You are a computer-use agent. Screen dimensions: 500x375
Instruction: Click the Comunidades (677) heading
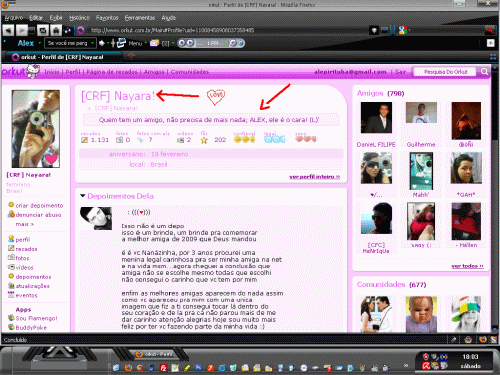point(391,284)
